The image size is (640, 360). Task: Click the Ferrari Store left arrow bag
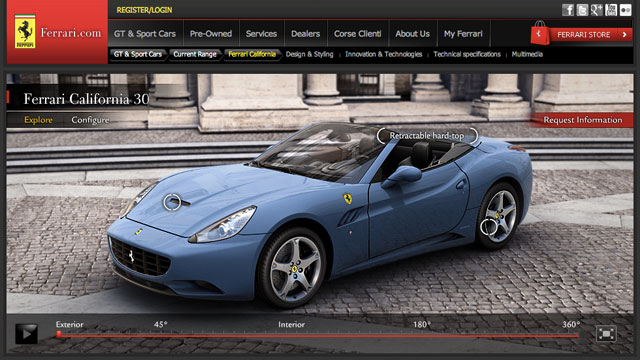click(x=540, y=33)
